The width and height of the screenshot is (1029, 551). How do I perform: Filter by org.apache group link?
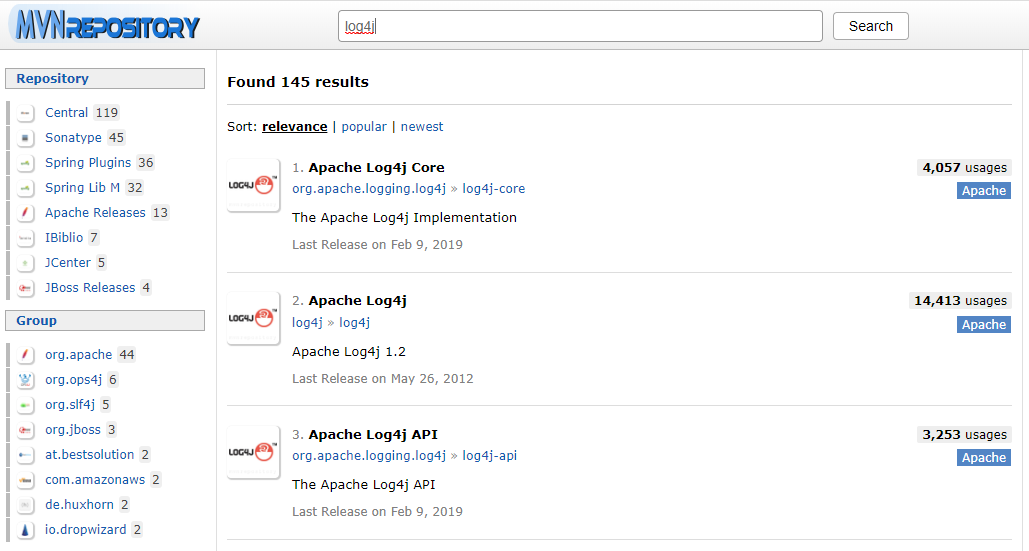coord(79,355)
